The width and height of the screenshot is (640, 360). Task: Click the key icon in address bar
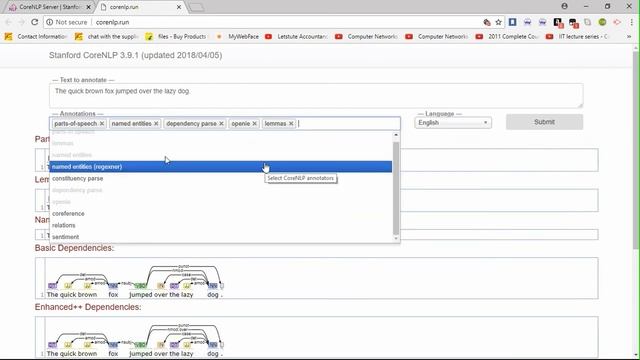coord(487,22)
